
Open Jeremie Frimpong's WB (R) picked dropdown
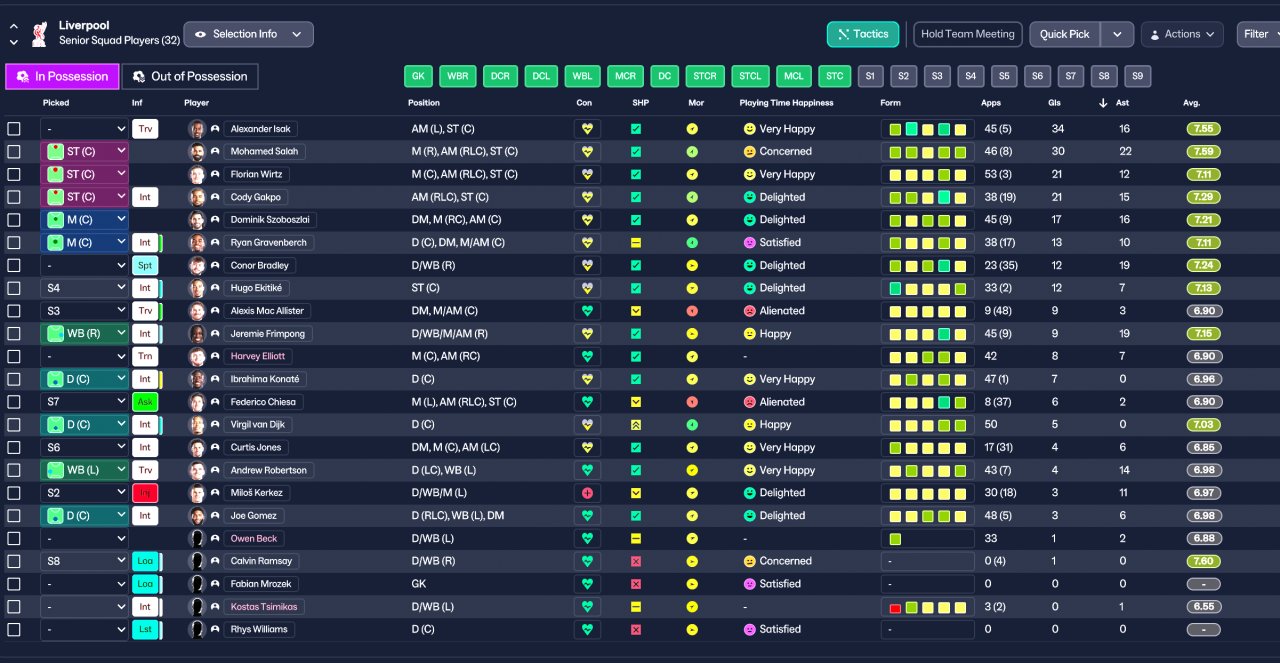(85, 334)
